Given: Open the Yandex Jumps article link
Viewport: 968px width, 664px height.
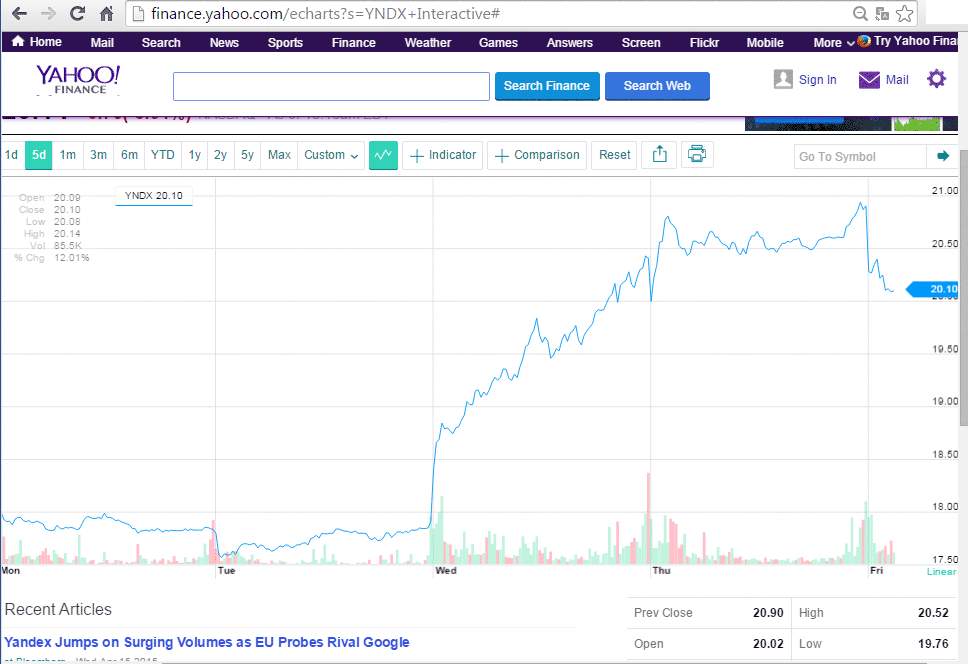Looking at the screenshot, I should click(207, 642).
